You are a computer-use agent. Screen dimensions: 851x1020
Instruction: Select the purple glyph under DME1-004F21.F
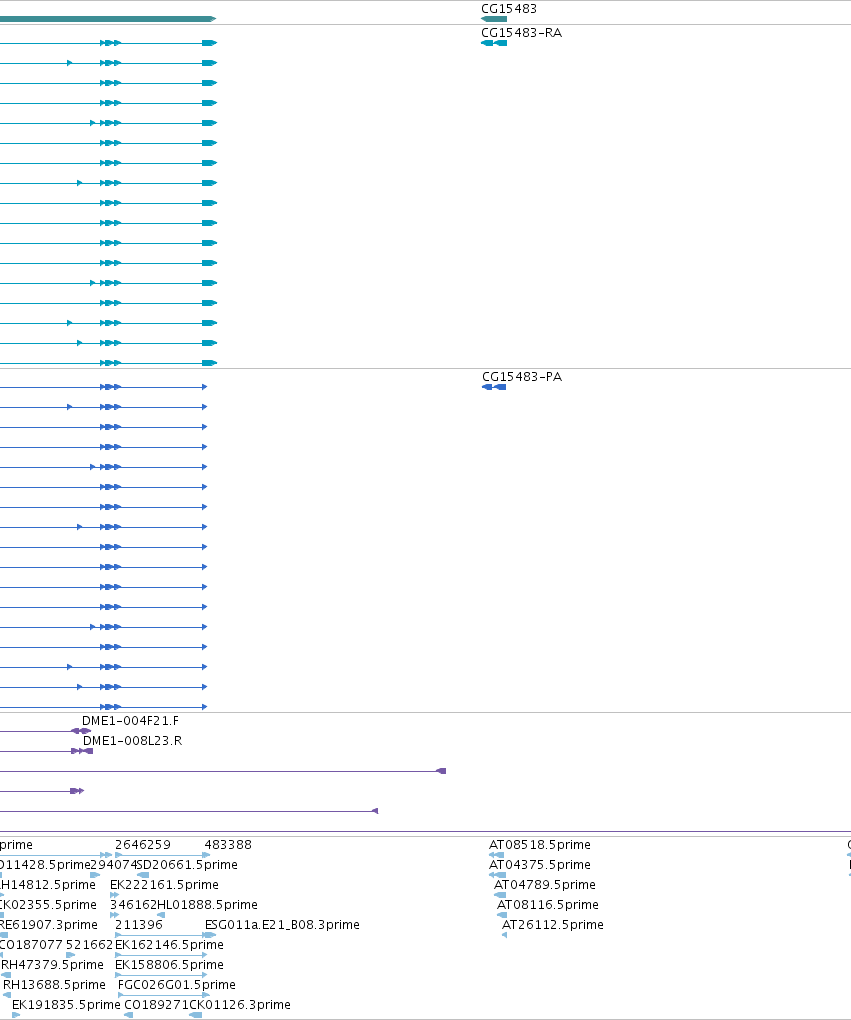point(81,731)
